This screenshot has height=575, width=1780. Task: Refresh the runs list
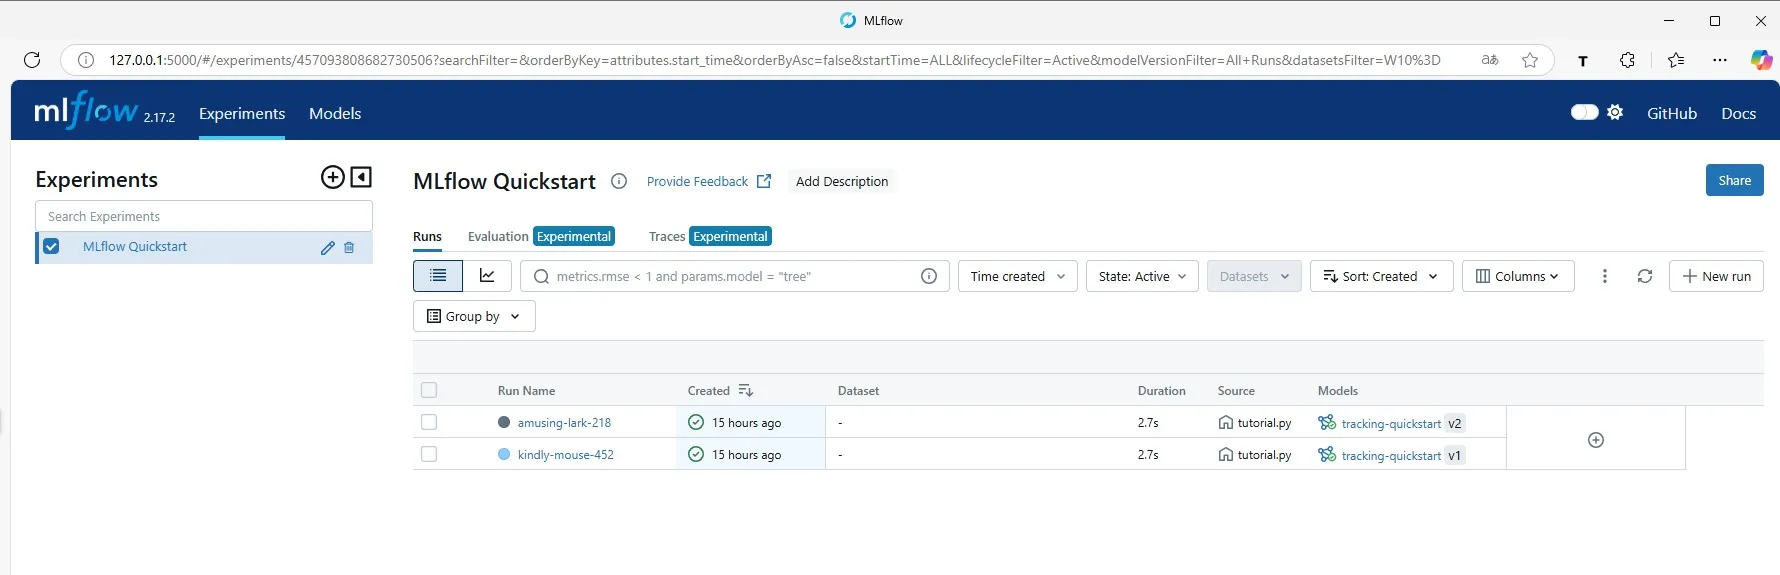tap(1645, 276)
